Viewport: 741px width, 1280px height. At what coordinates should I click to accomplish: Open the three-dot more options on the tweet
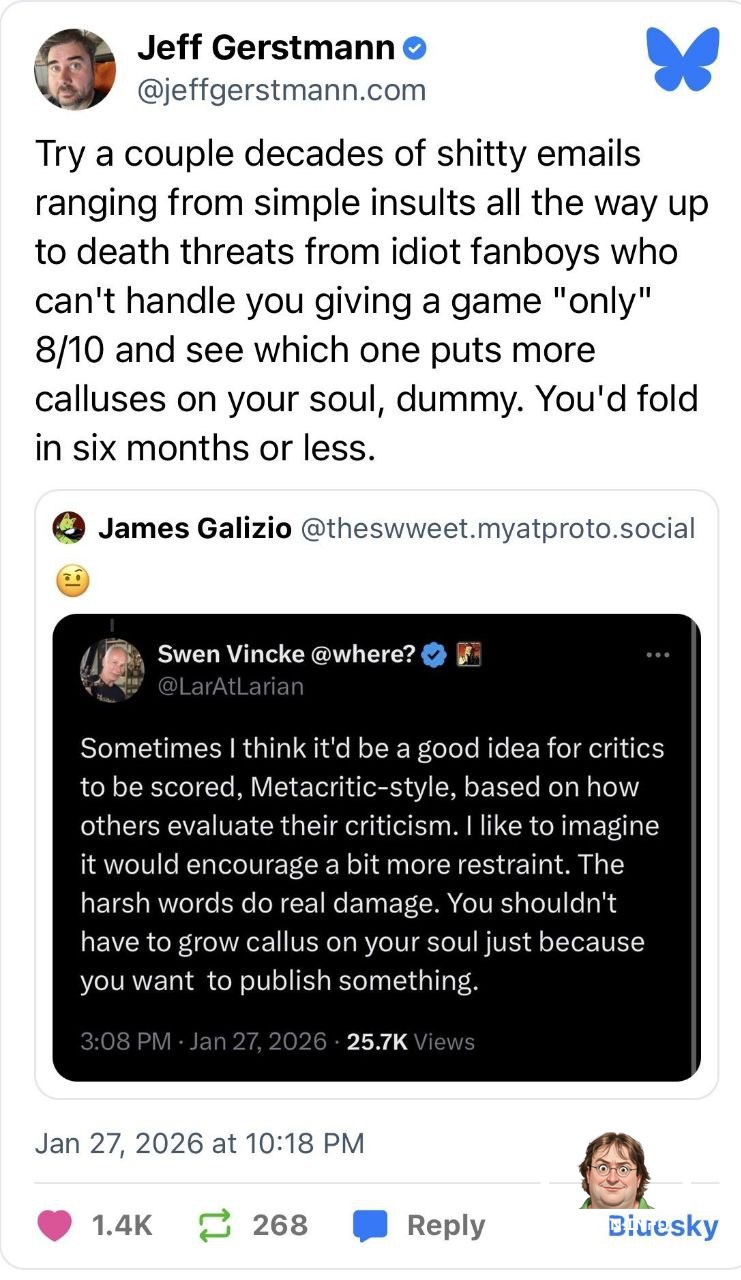(659, 654)
